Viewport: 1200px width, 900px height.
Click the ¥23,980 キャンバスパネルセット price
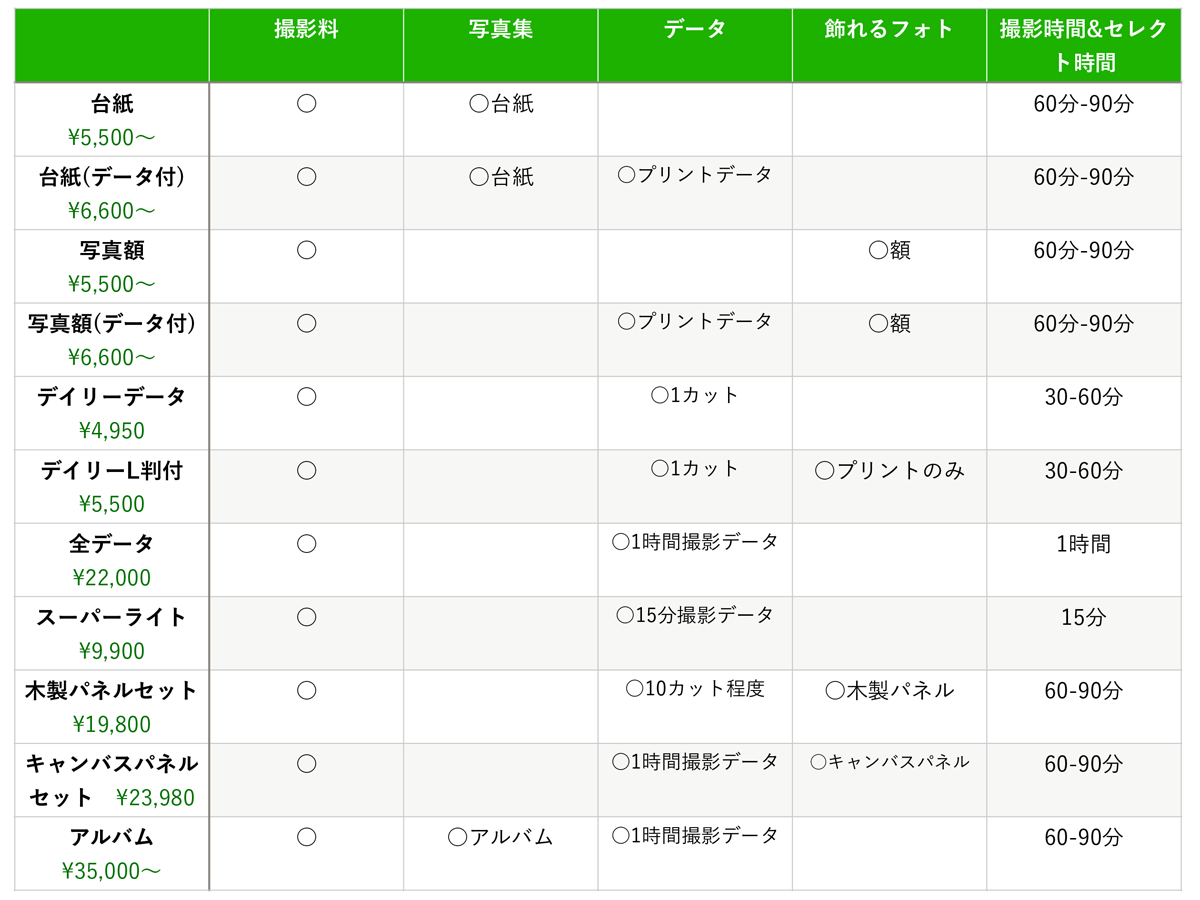click(x=155, y=798)
